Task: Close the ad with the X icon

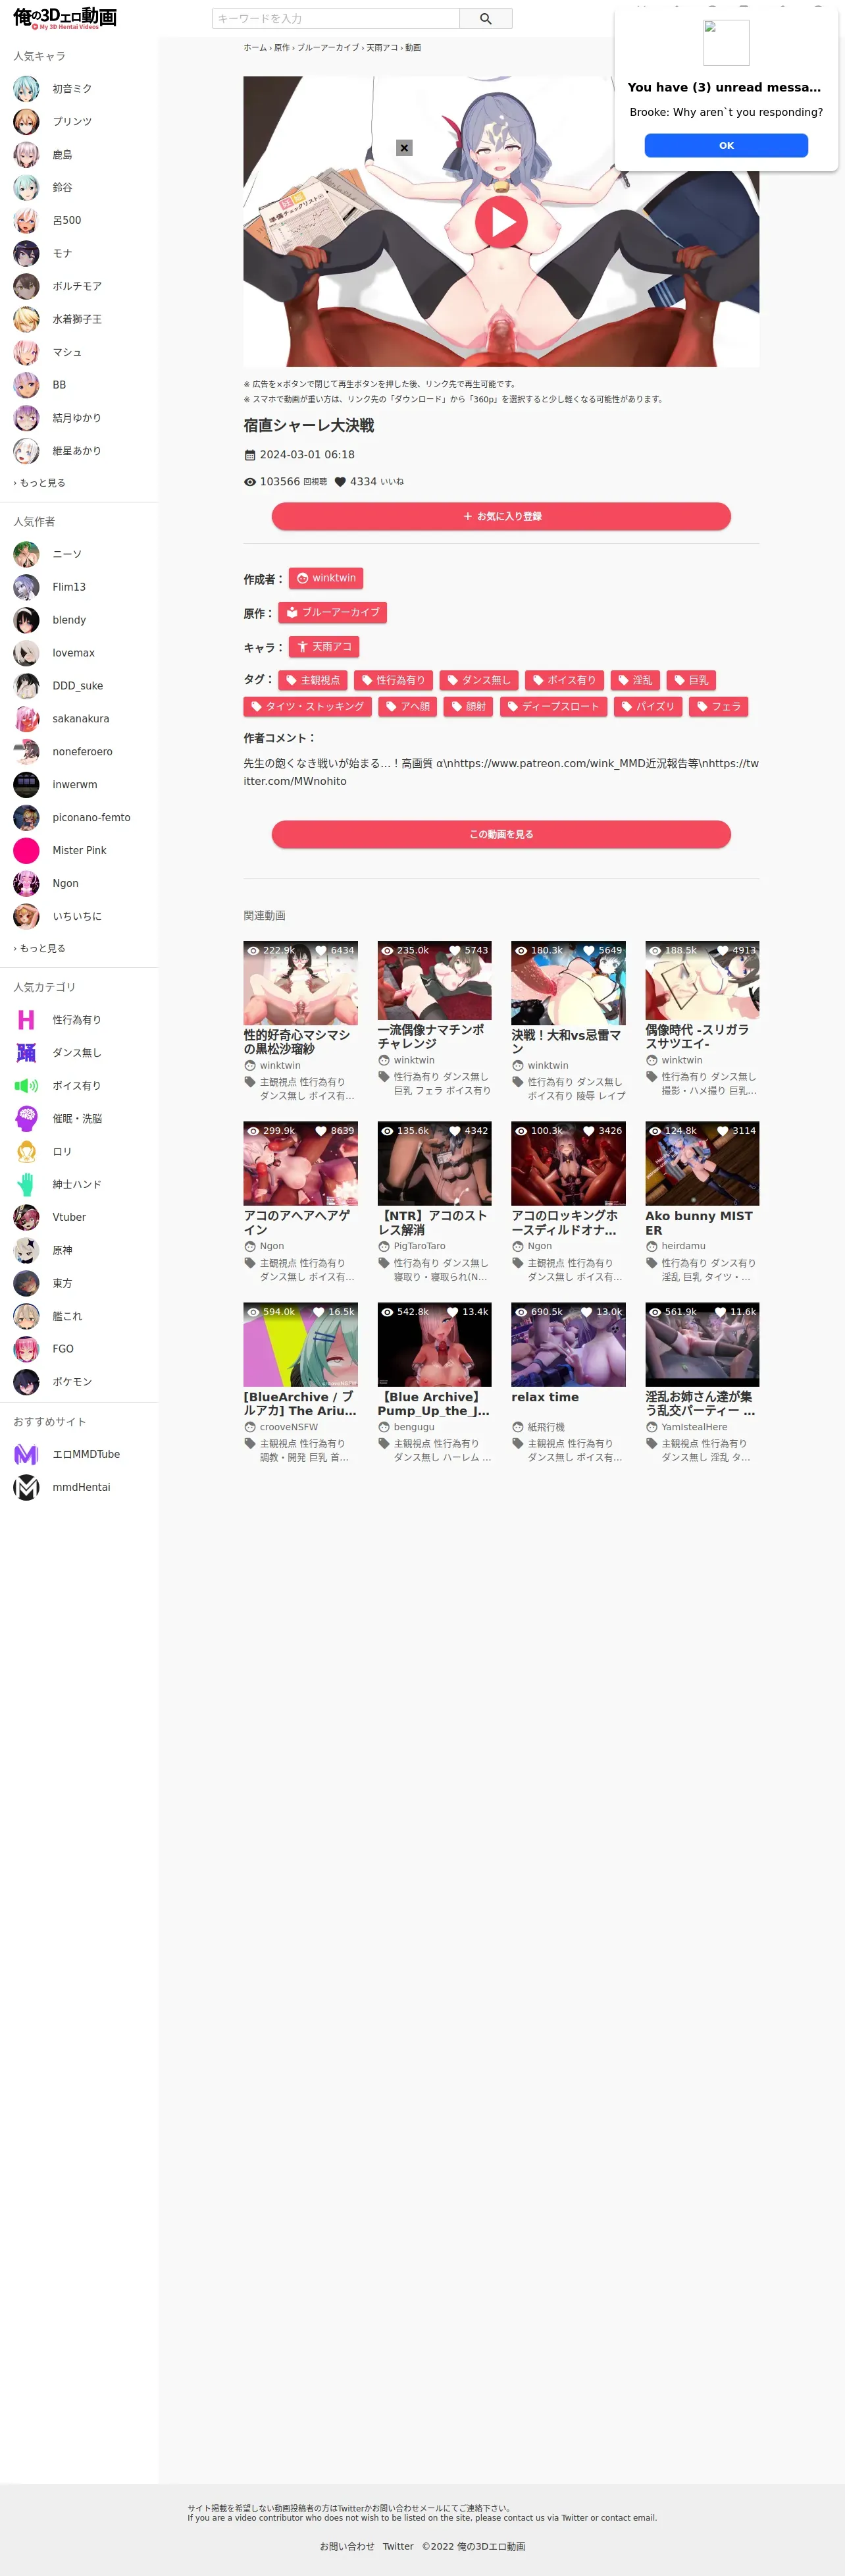Action: pos(404,148)
